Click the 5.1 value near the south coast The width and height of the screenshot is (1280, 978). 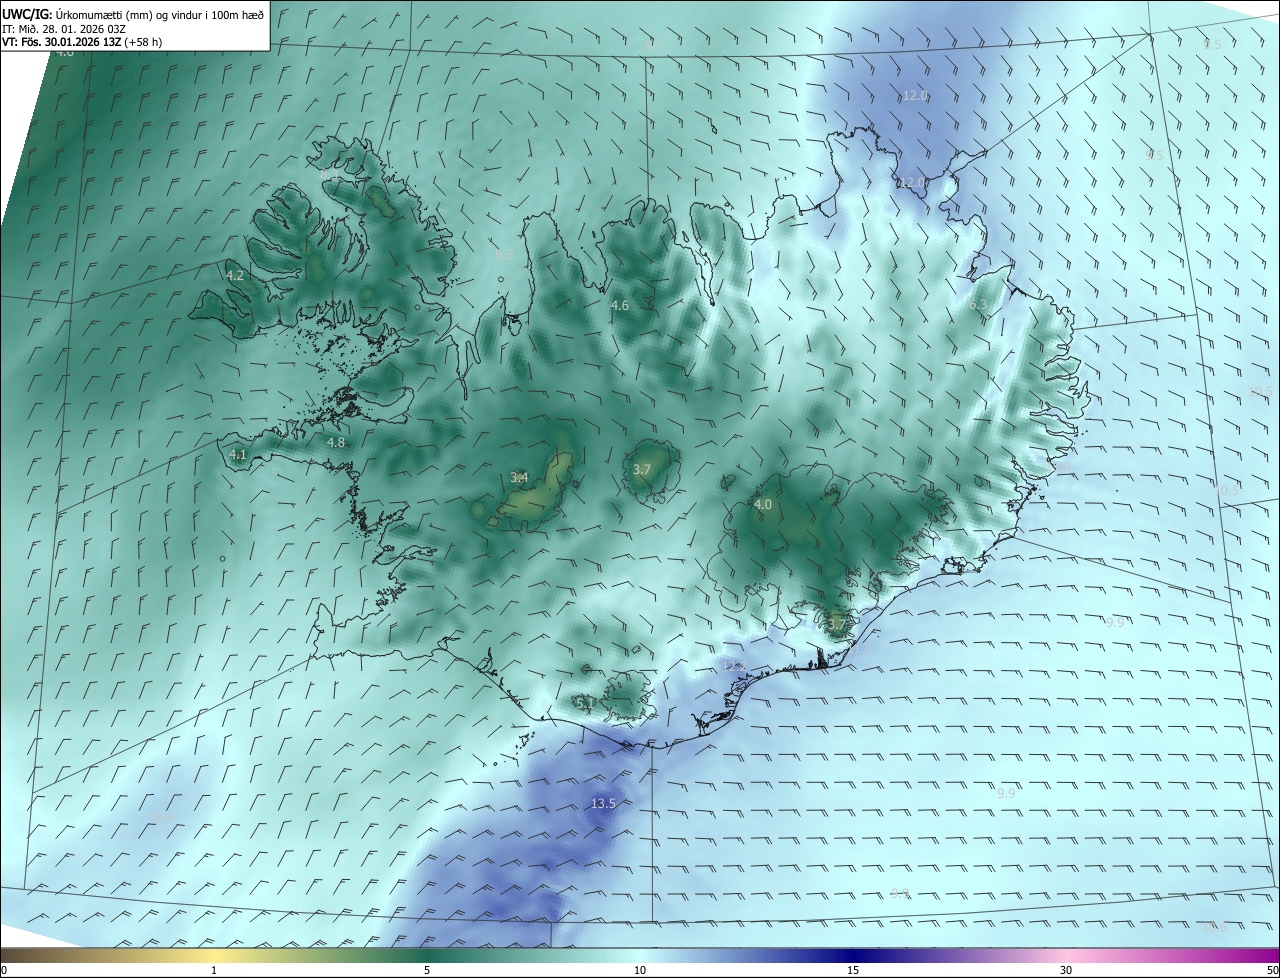click(585, 703)
